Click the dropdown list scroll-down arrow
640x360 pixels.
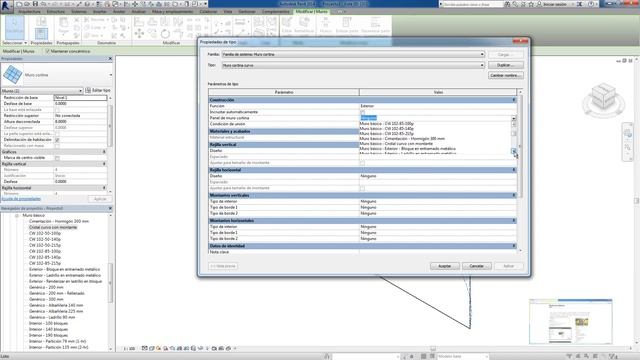(x=513, y=151)
